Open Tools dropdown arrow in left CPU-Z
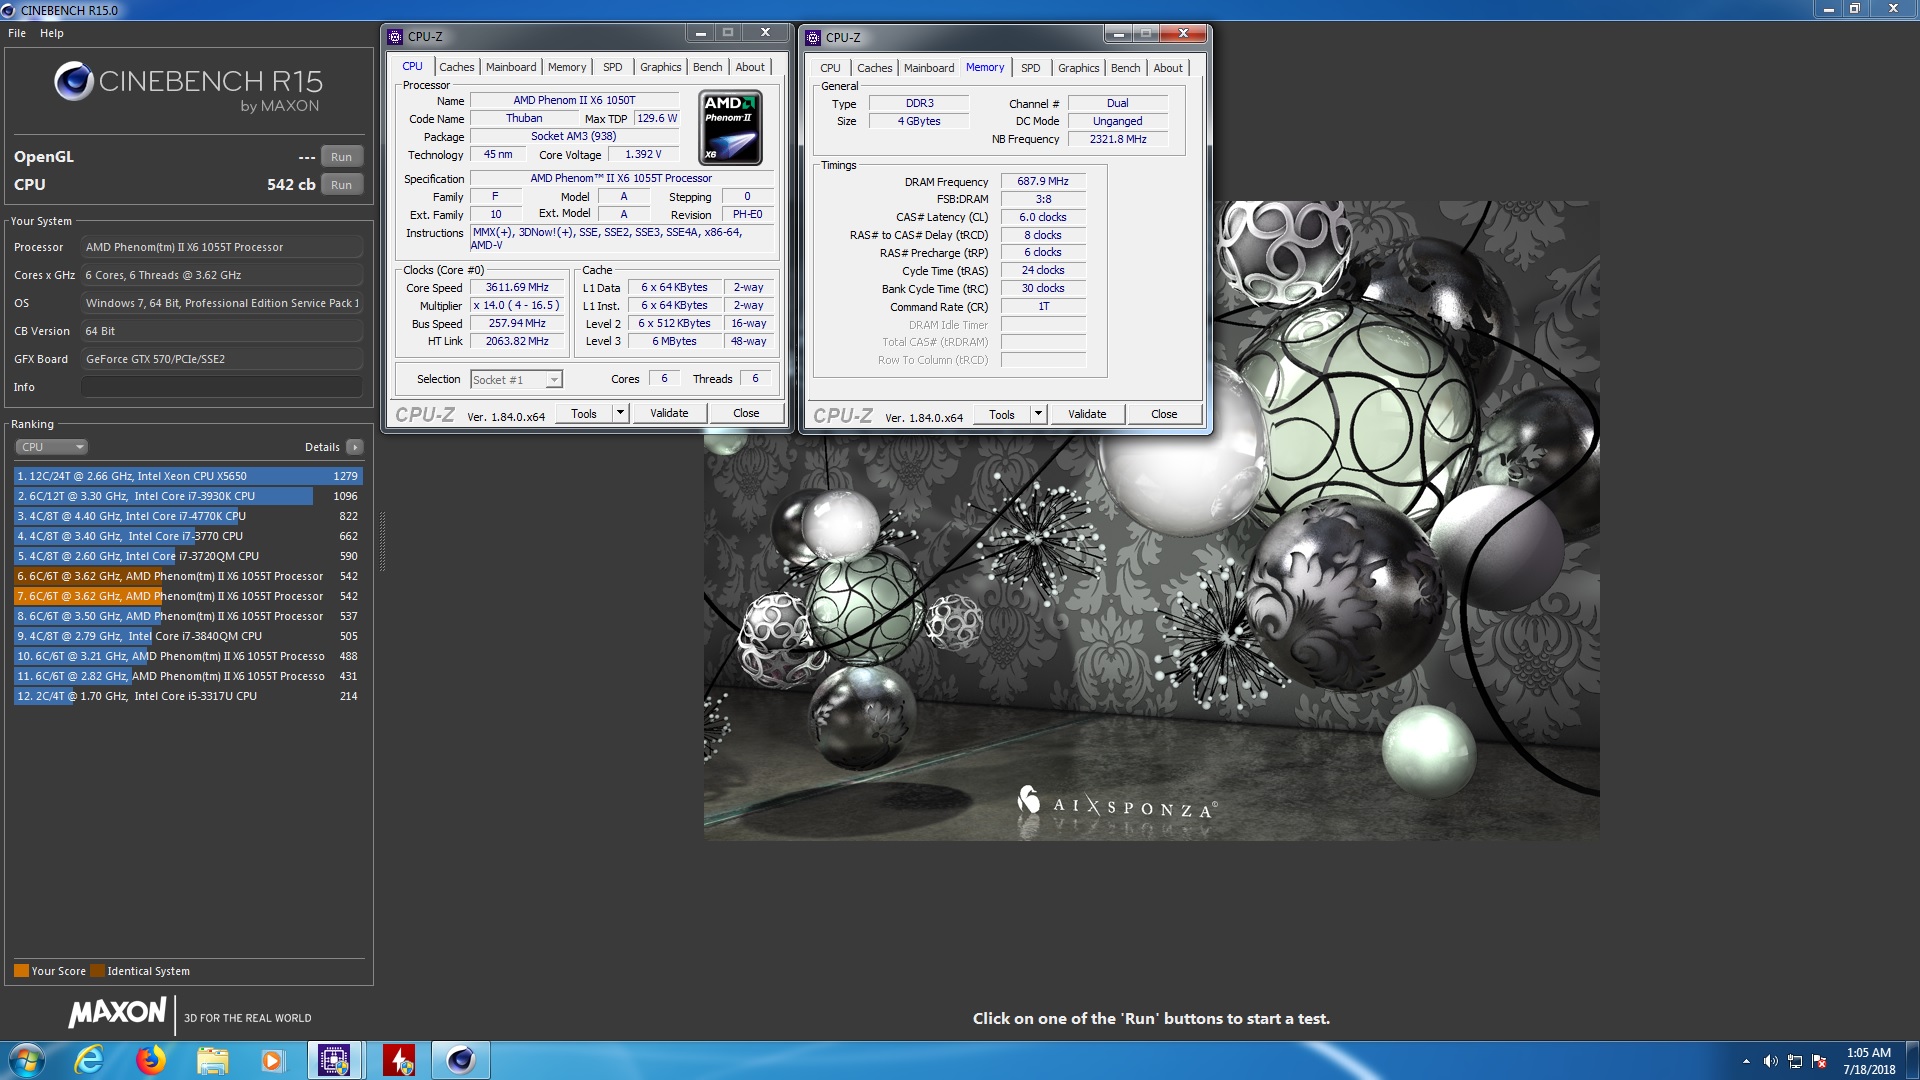 point(620,413)
